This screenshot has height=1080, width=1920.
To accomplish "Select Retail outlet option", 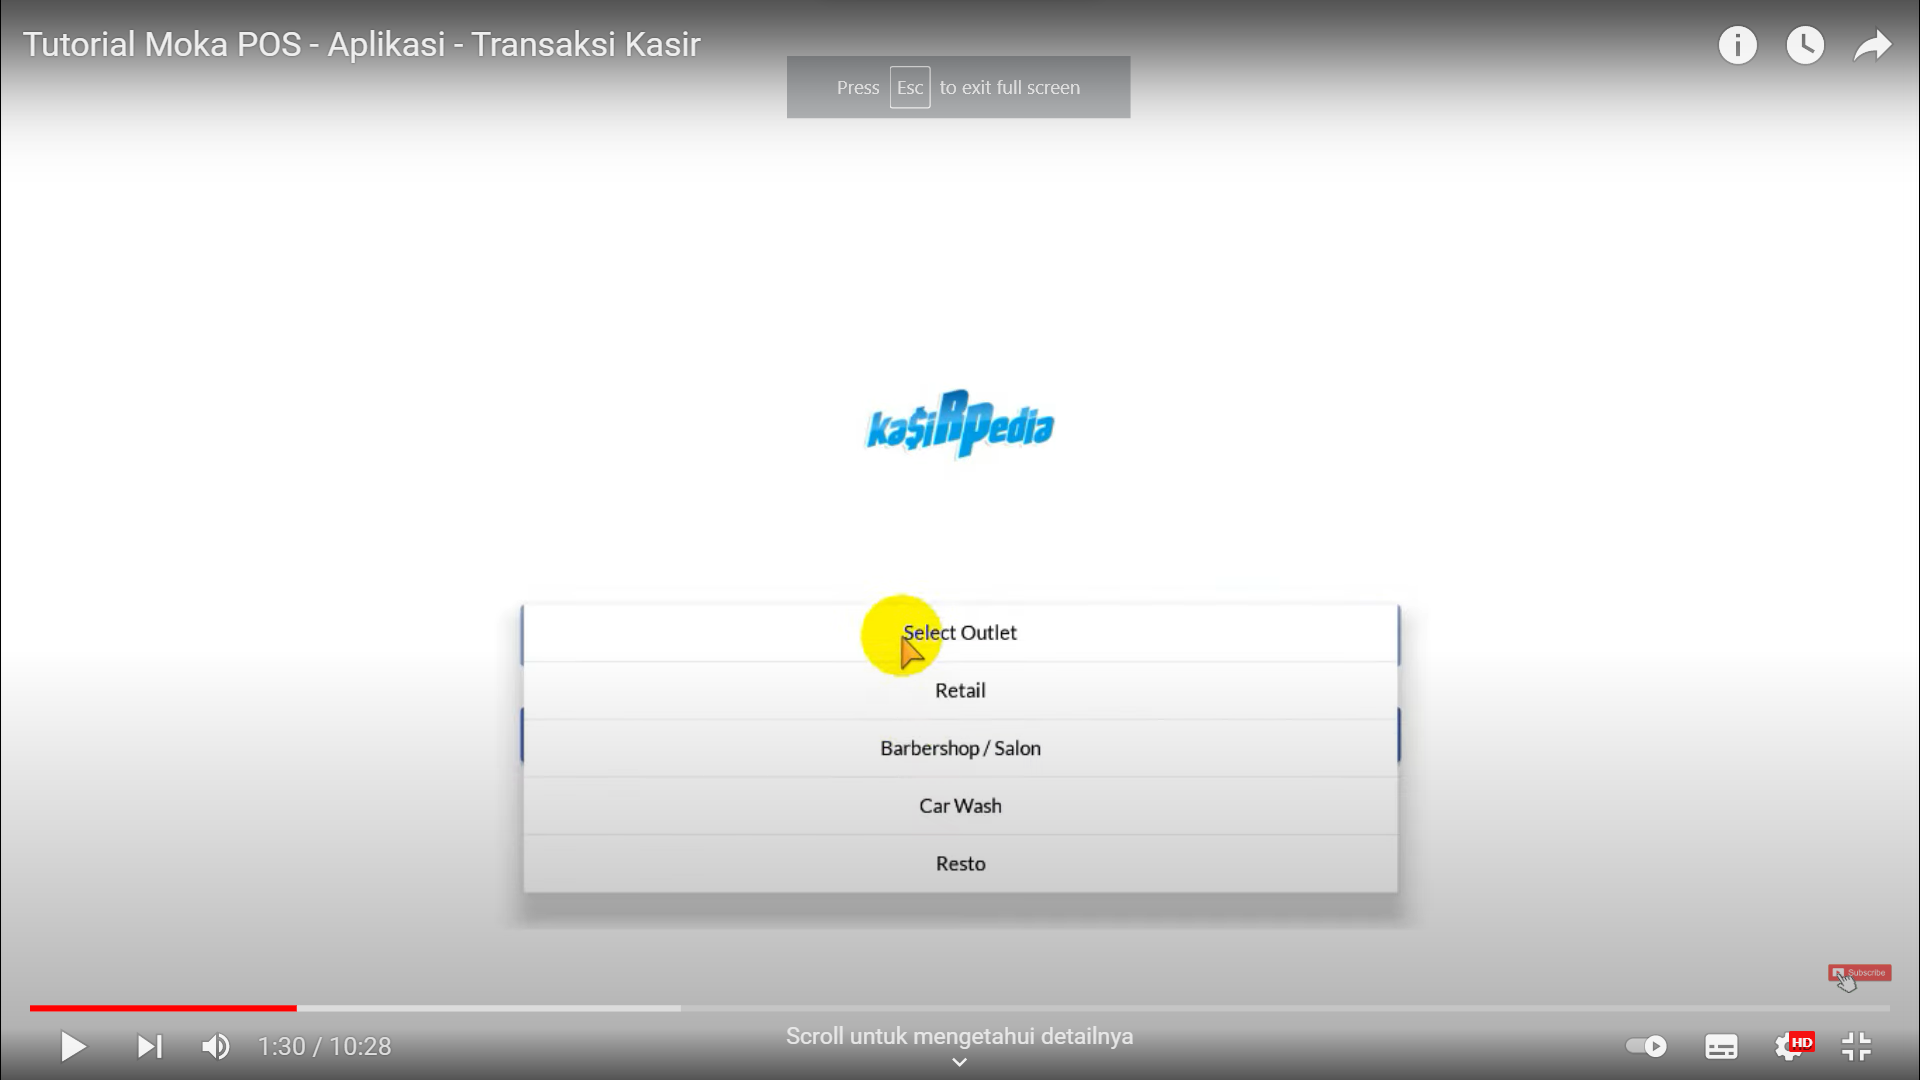I will (960, 690).
